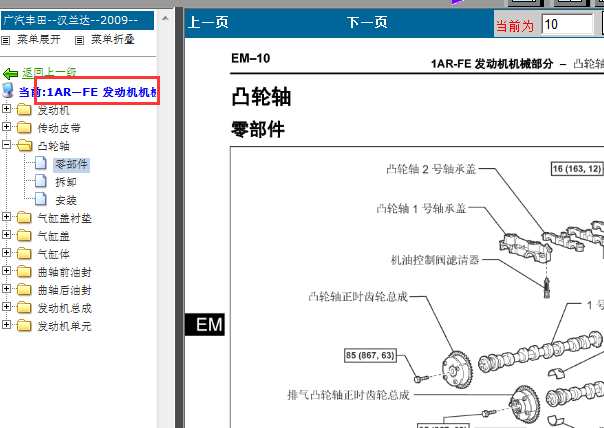This screenshot has height=428, width=604.
Task: Click the page icon next to 拆卸
Action: point(41,181)
